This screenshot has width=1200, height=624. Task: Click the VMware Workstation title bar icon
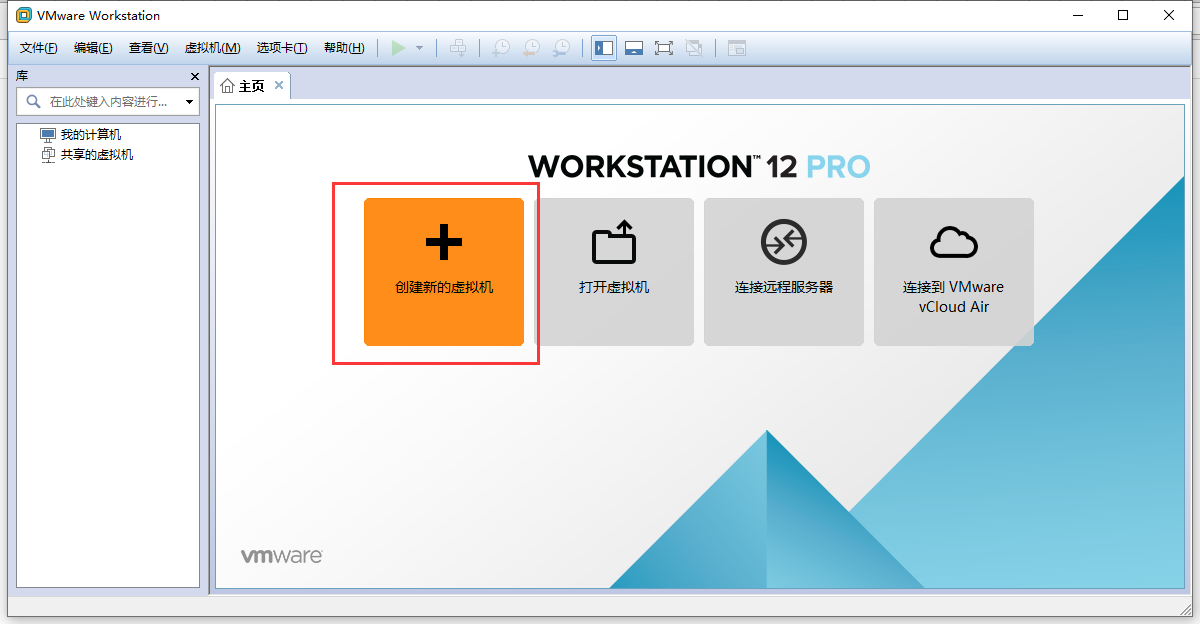[x=24, y=15]
